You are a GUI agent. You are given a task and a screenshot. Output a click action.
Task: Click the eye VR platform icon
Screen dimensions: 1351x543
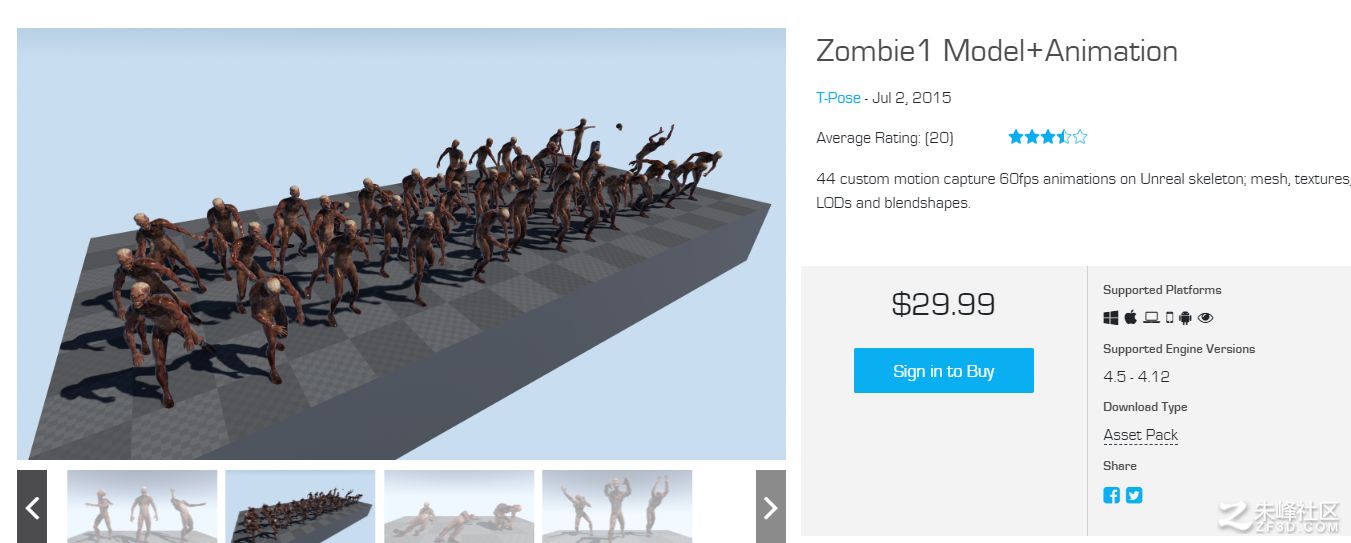click(1205, 318)
